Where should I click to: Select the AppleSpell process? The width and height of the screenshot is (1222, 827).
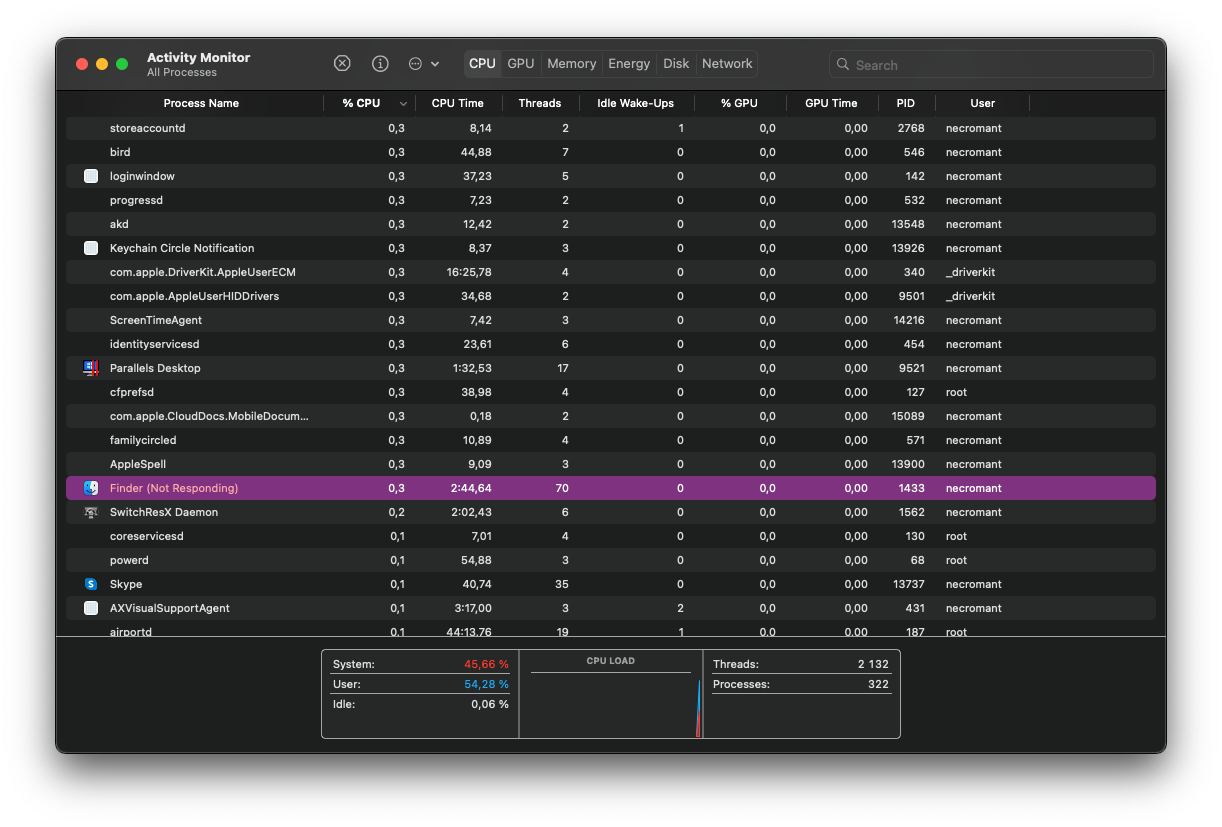point(138,464)
